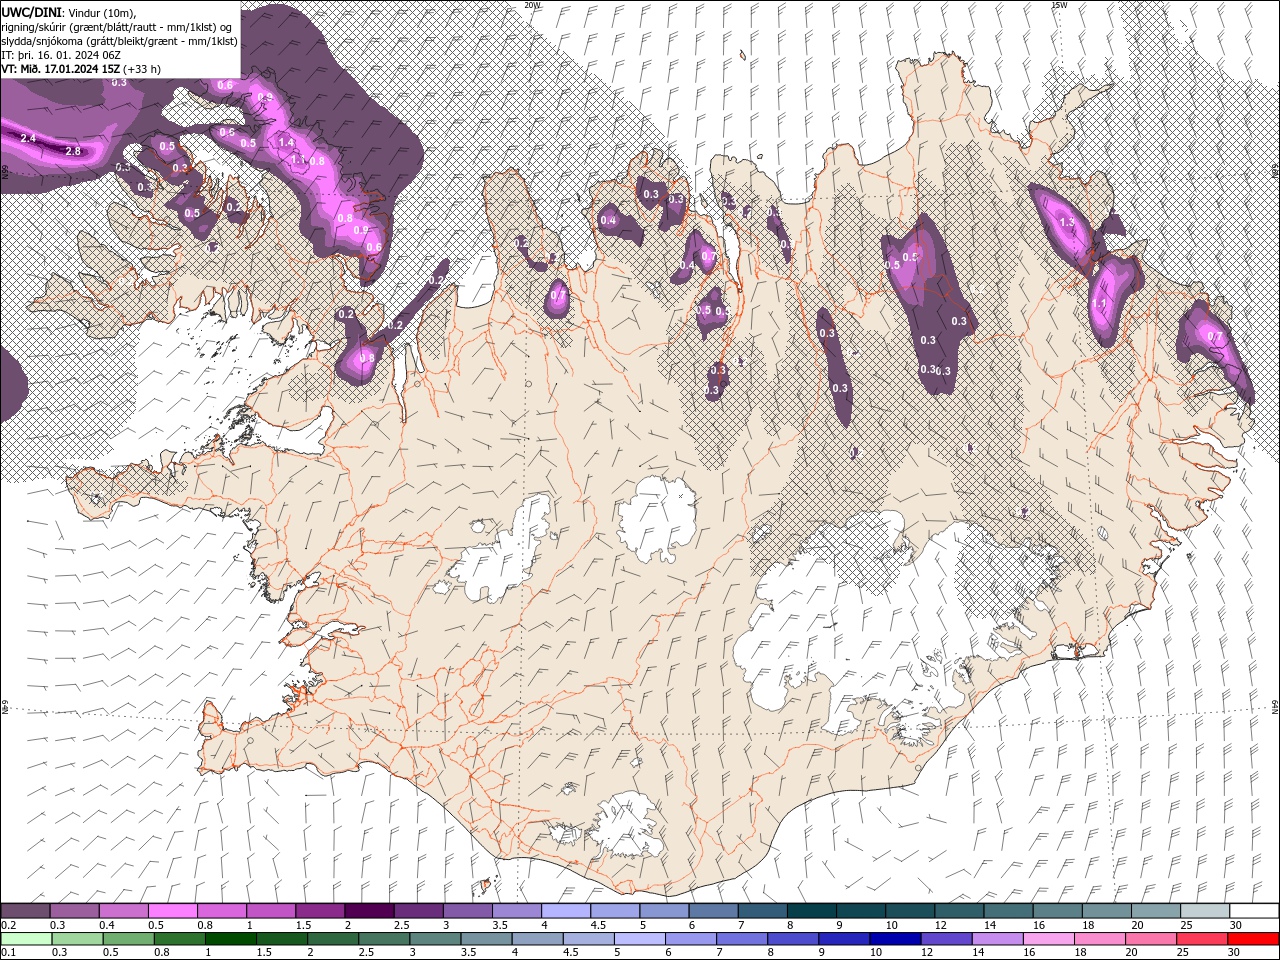The height and width of the screenshot is (960, 1280).
Task: Click the '1.3' value in the northeast
Action: click(1066, 223)
